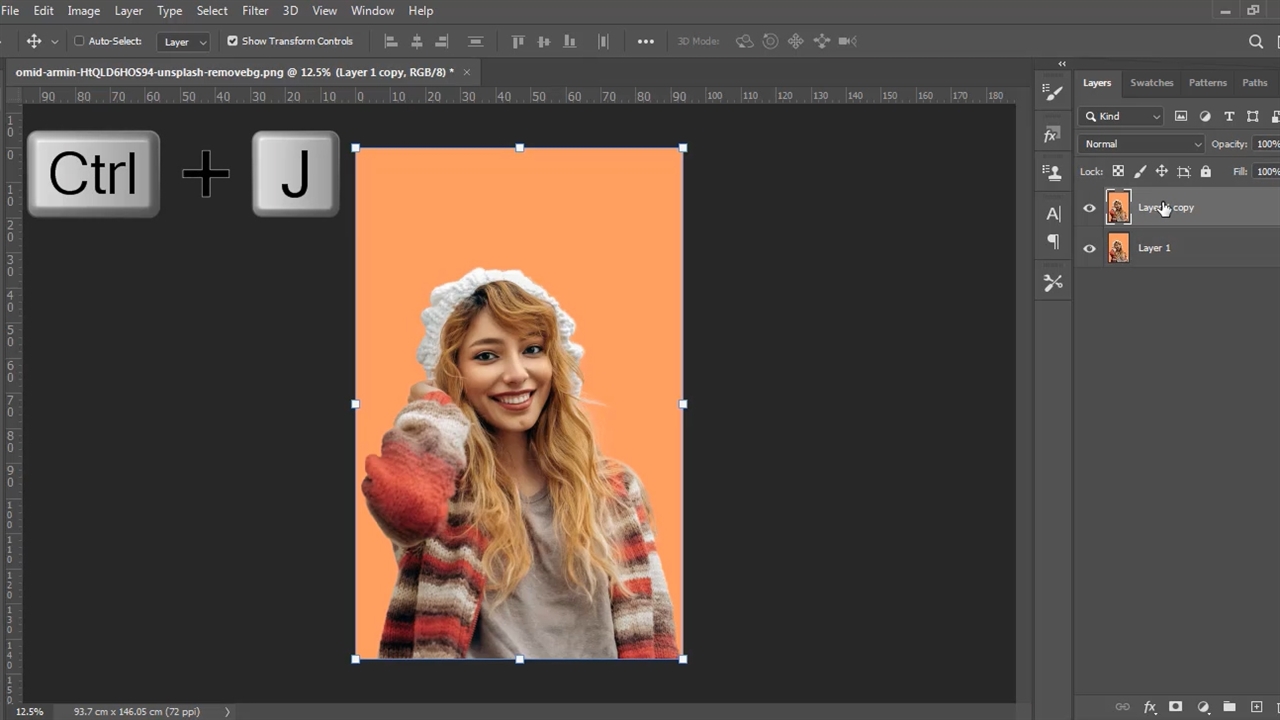The width and height of the screenshot is (1280, 720).
Task: Click the more options ellipsis button
Action: click(646, 41)
